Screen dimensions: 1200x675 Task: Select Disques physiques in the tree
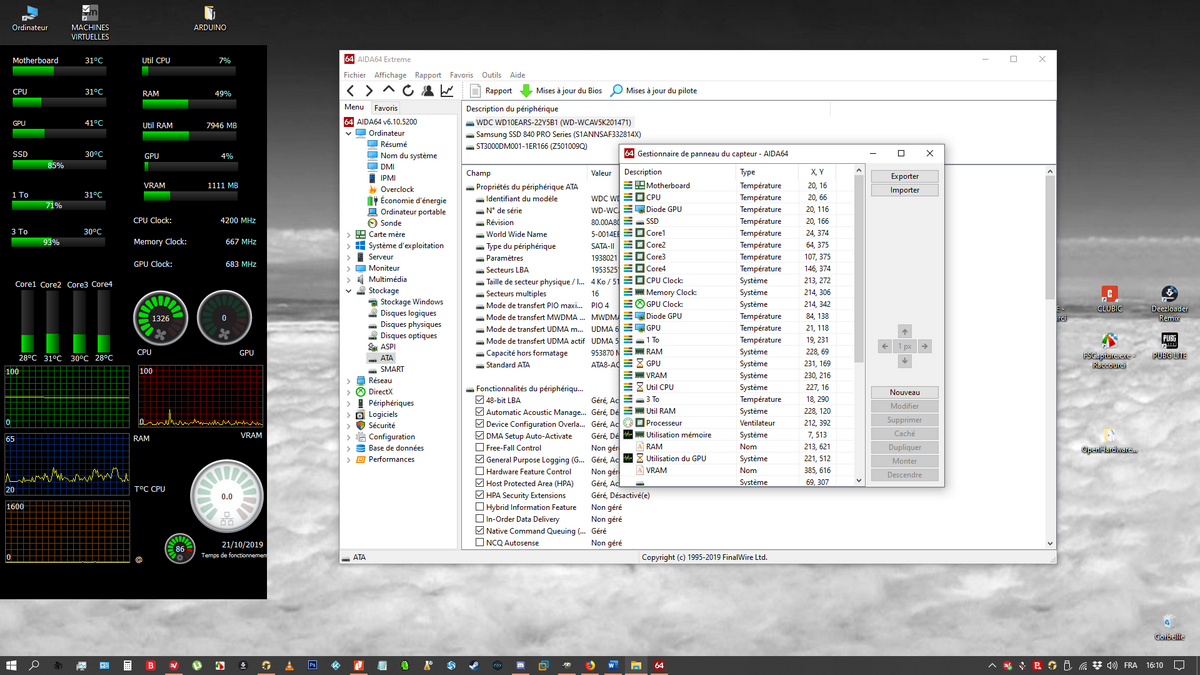point(411,324)
